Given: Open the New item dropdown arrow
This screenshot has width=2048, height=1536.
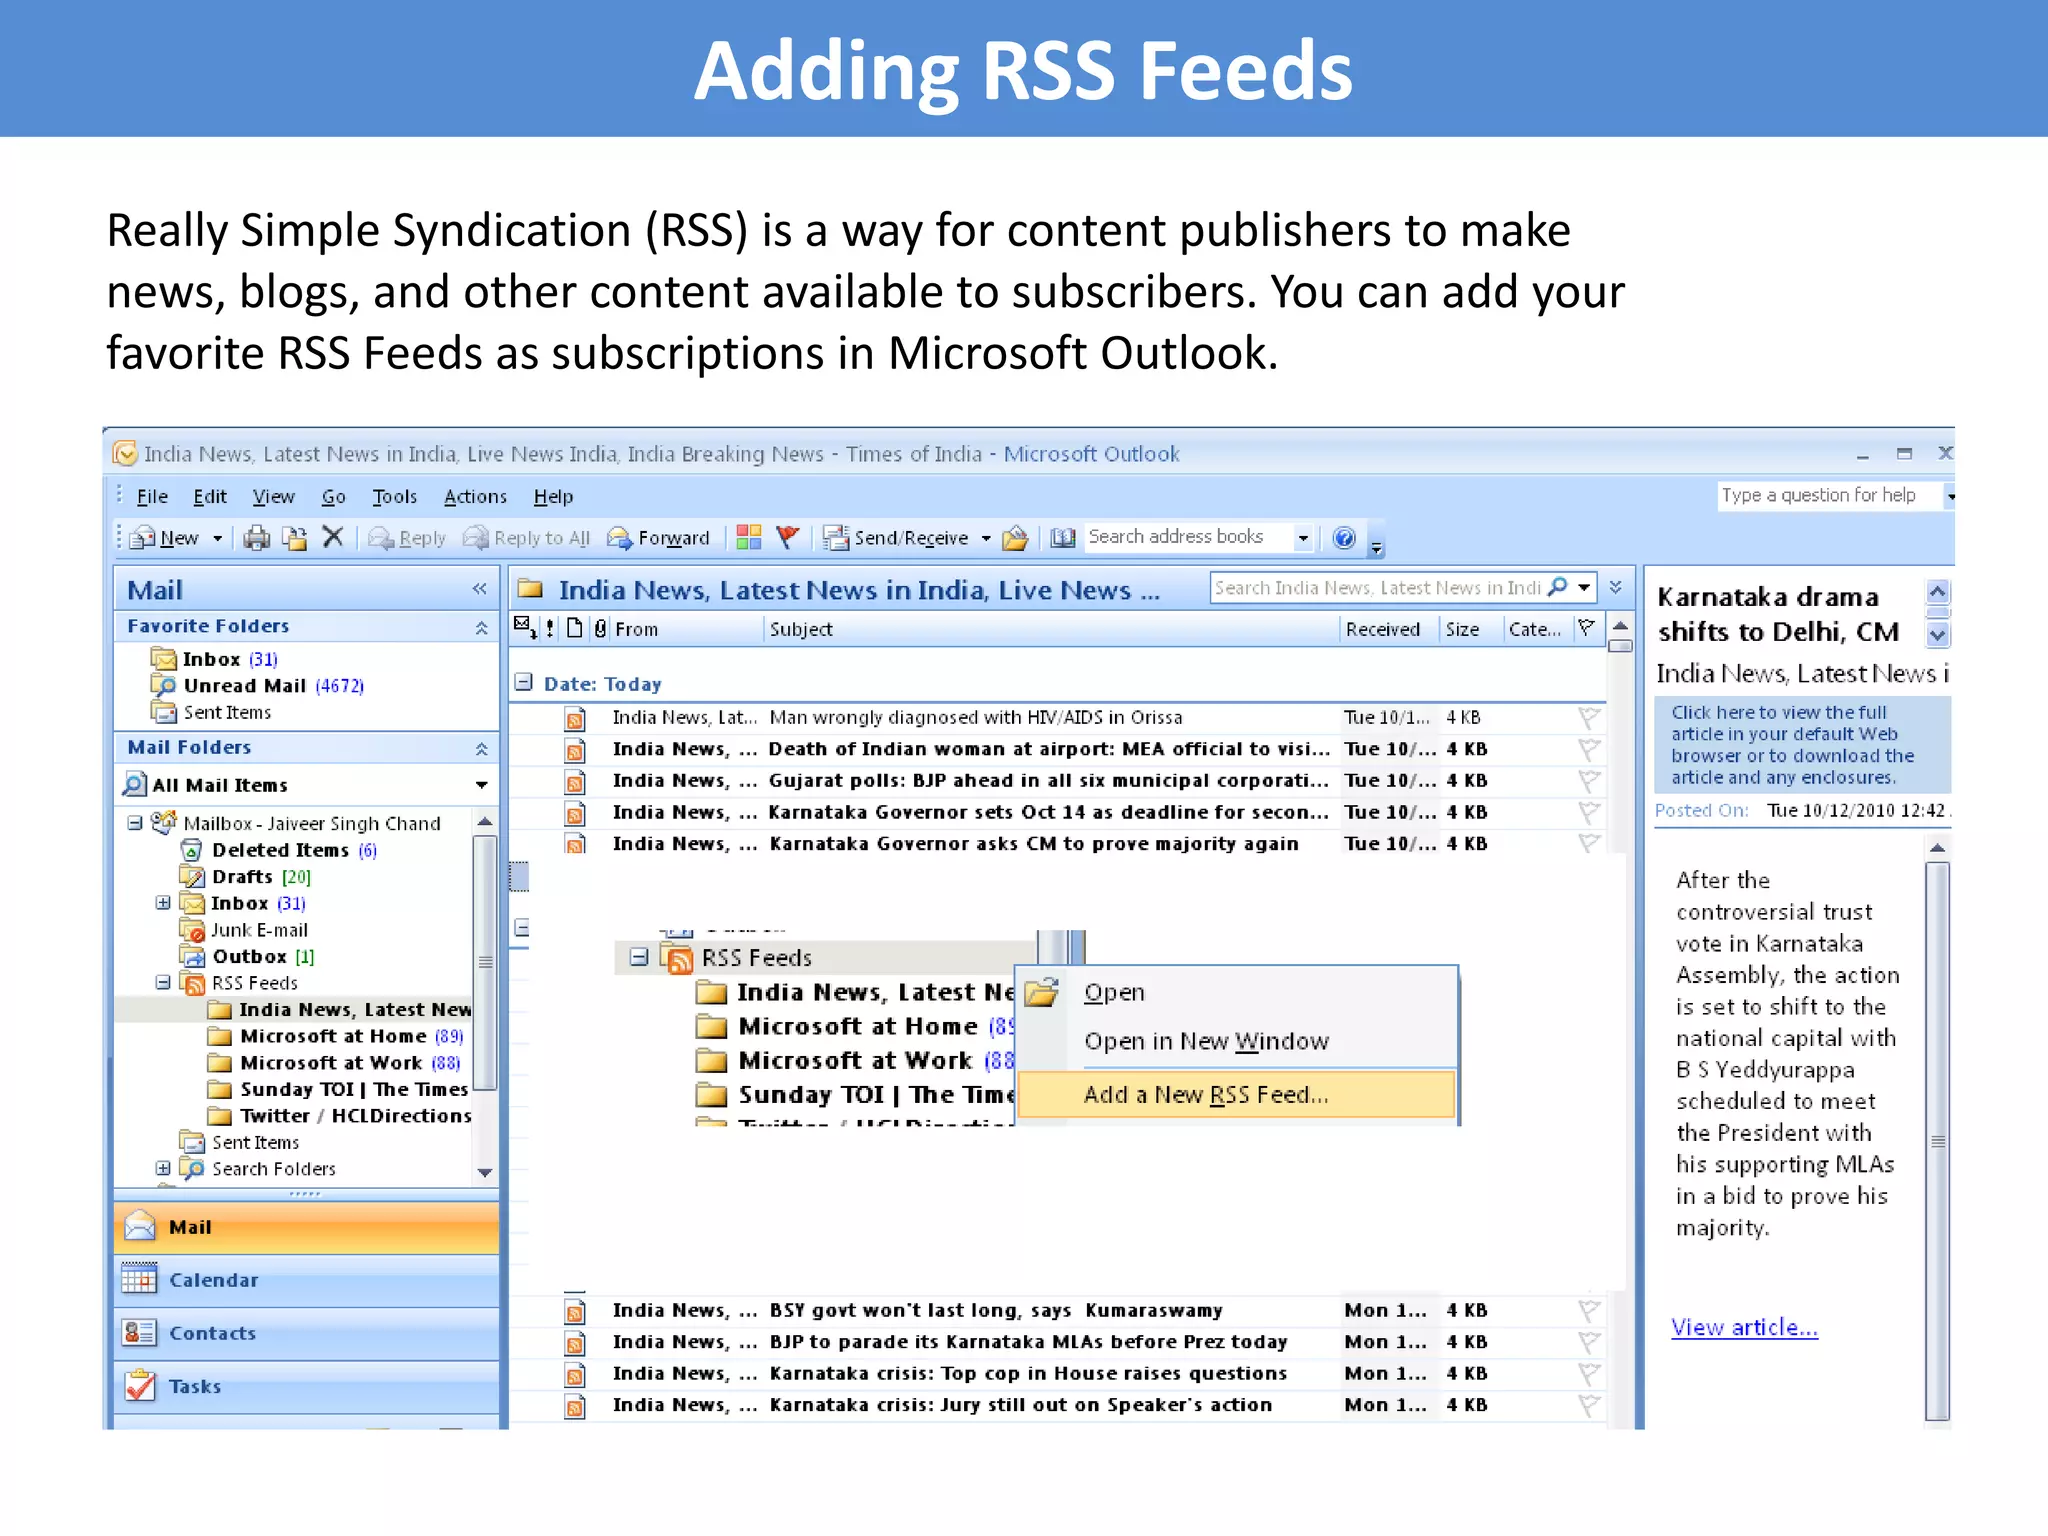Looking at the screenshot, I should [x=217, y=538].
